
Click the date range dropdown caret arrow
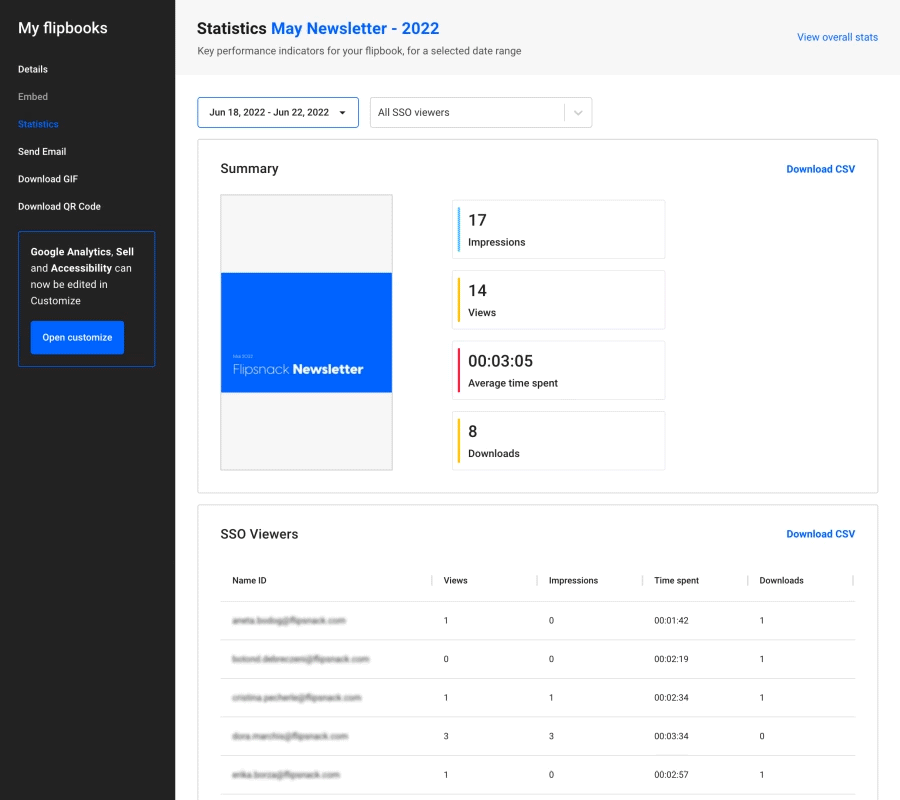pyautogui.click(x=340, y=113)
